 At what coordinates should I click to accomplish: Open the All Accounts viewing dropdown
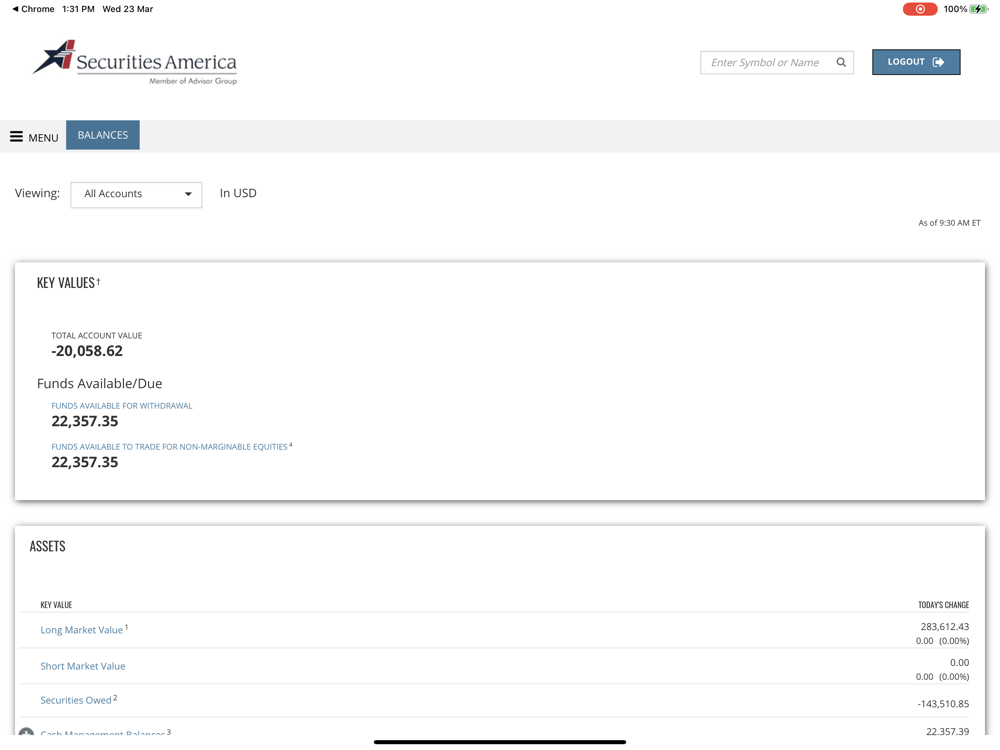point(136,195)
